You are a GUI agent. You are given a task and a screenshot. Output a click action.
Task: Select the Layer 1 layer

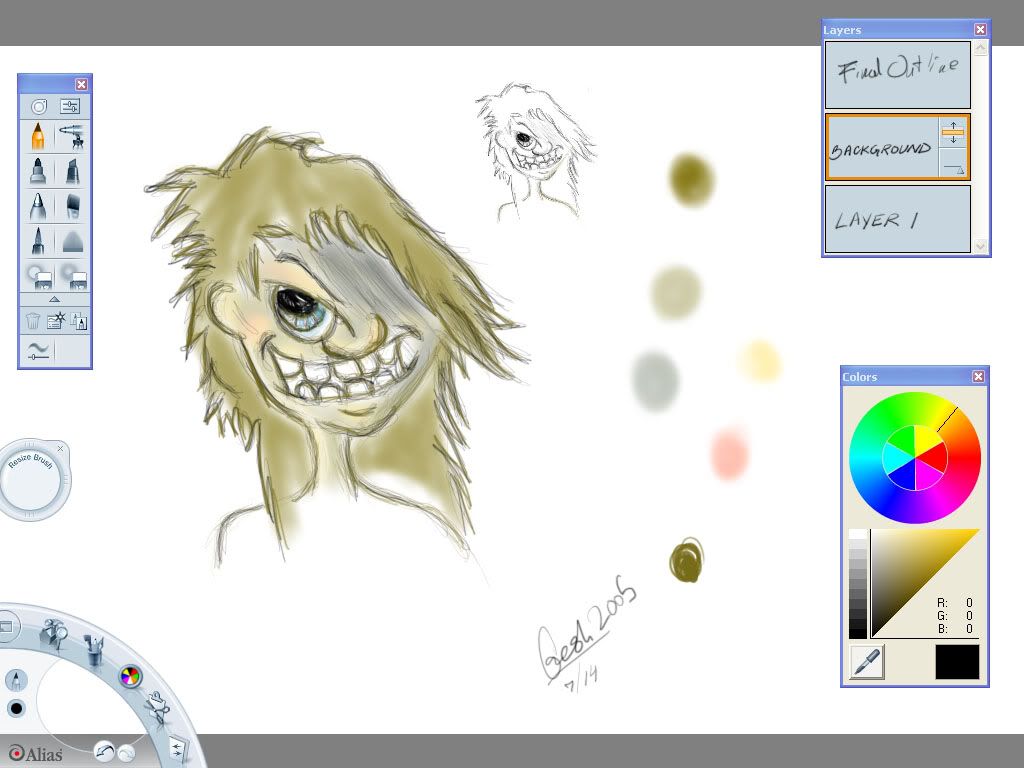click(x=897, y=219)
